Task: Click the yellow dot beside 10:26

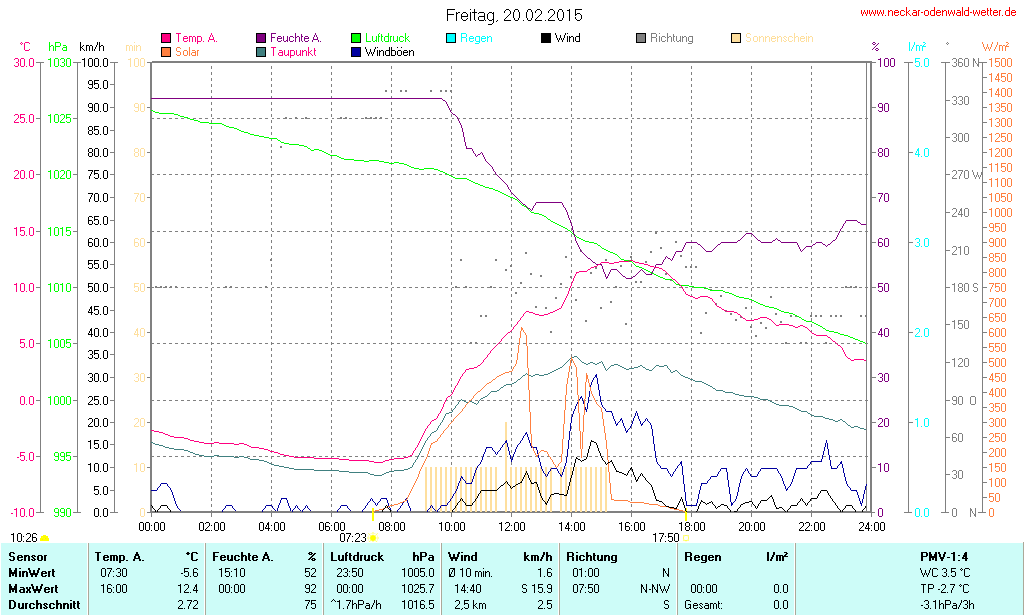Action: pos(44,538)
